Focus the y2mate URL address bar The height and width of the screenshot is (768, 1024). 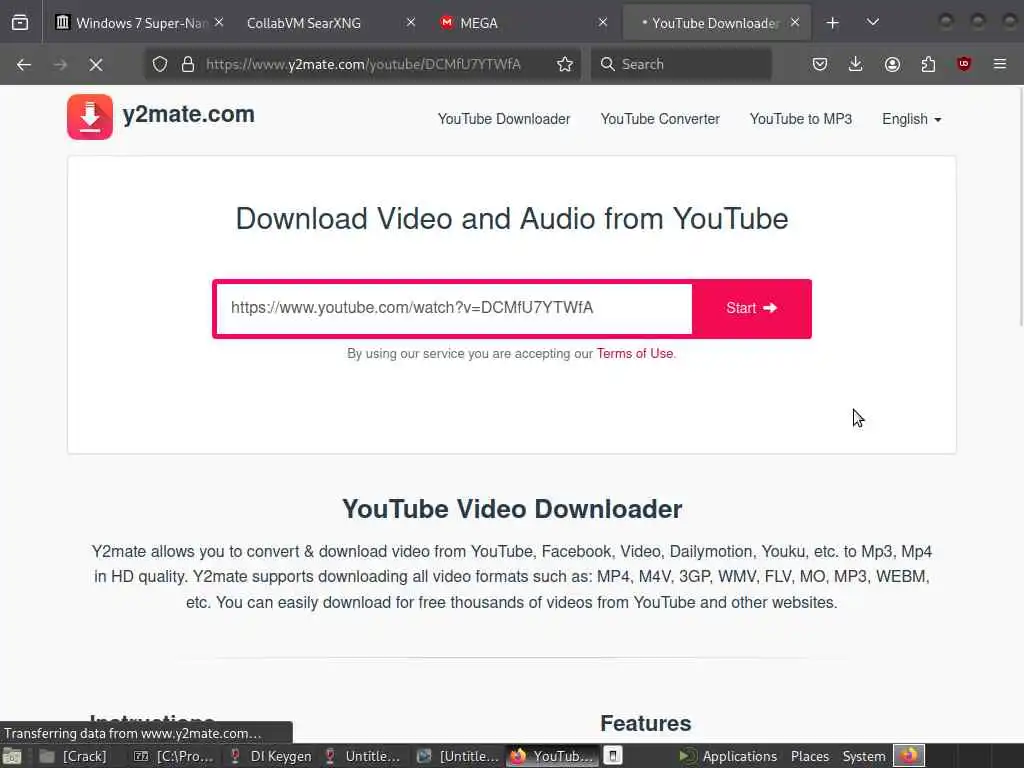pos(364,64)
